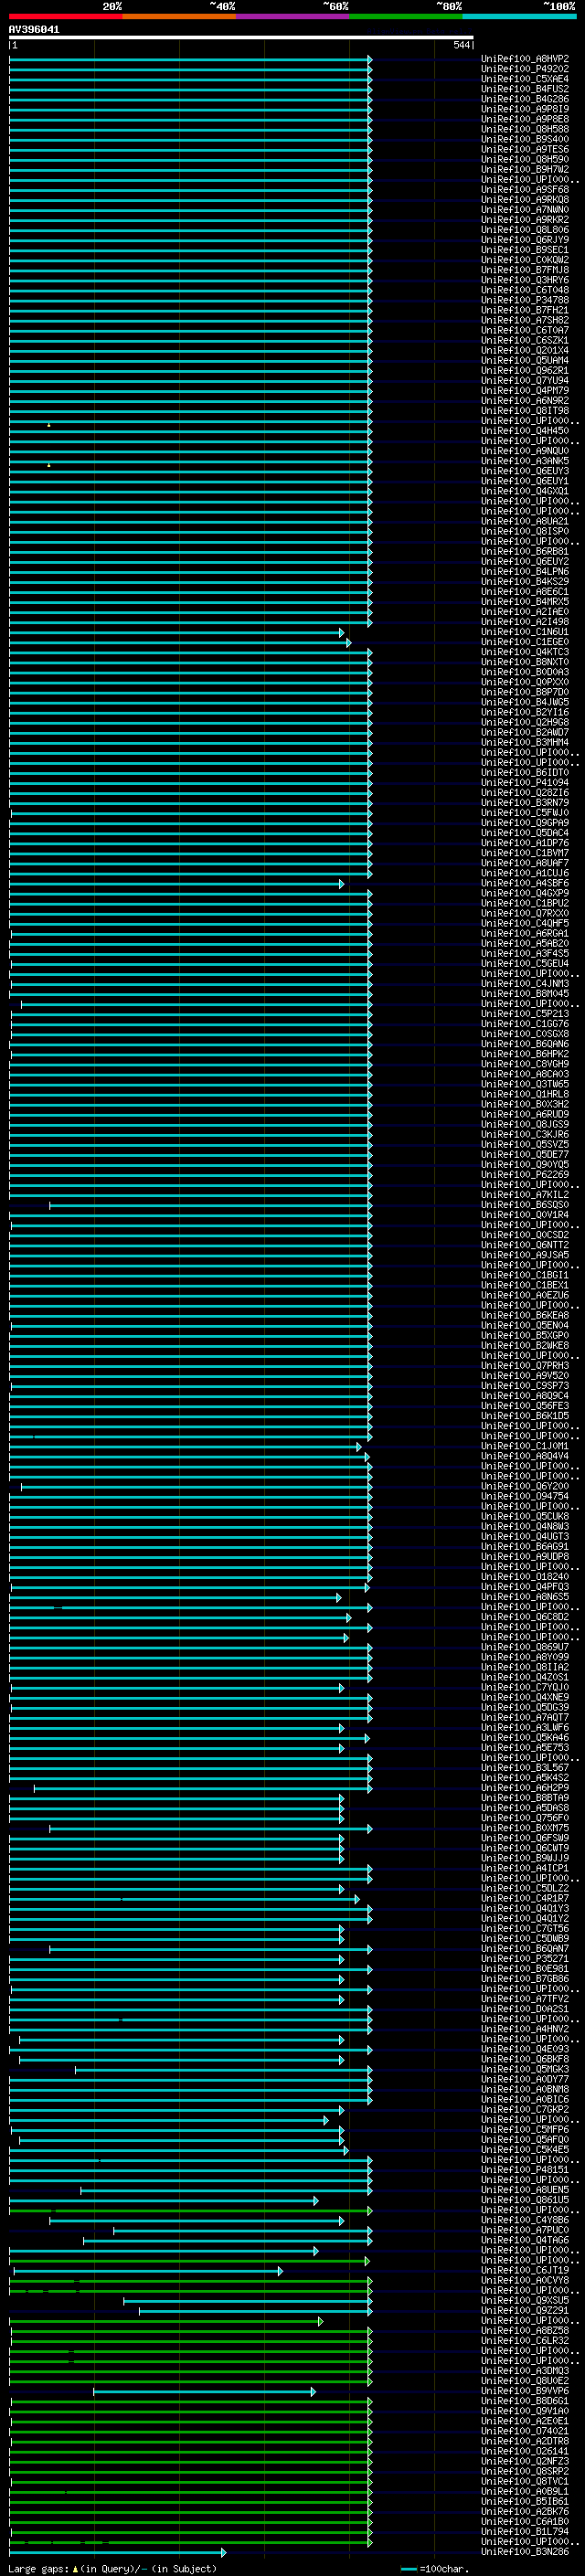585x2576 pixels.
Task: Select the UniRef100_Q861U5 label
Action: pos(525,2200)
